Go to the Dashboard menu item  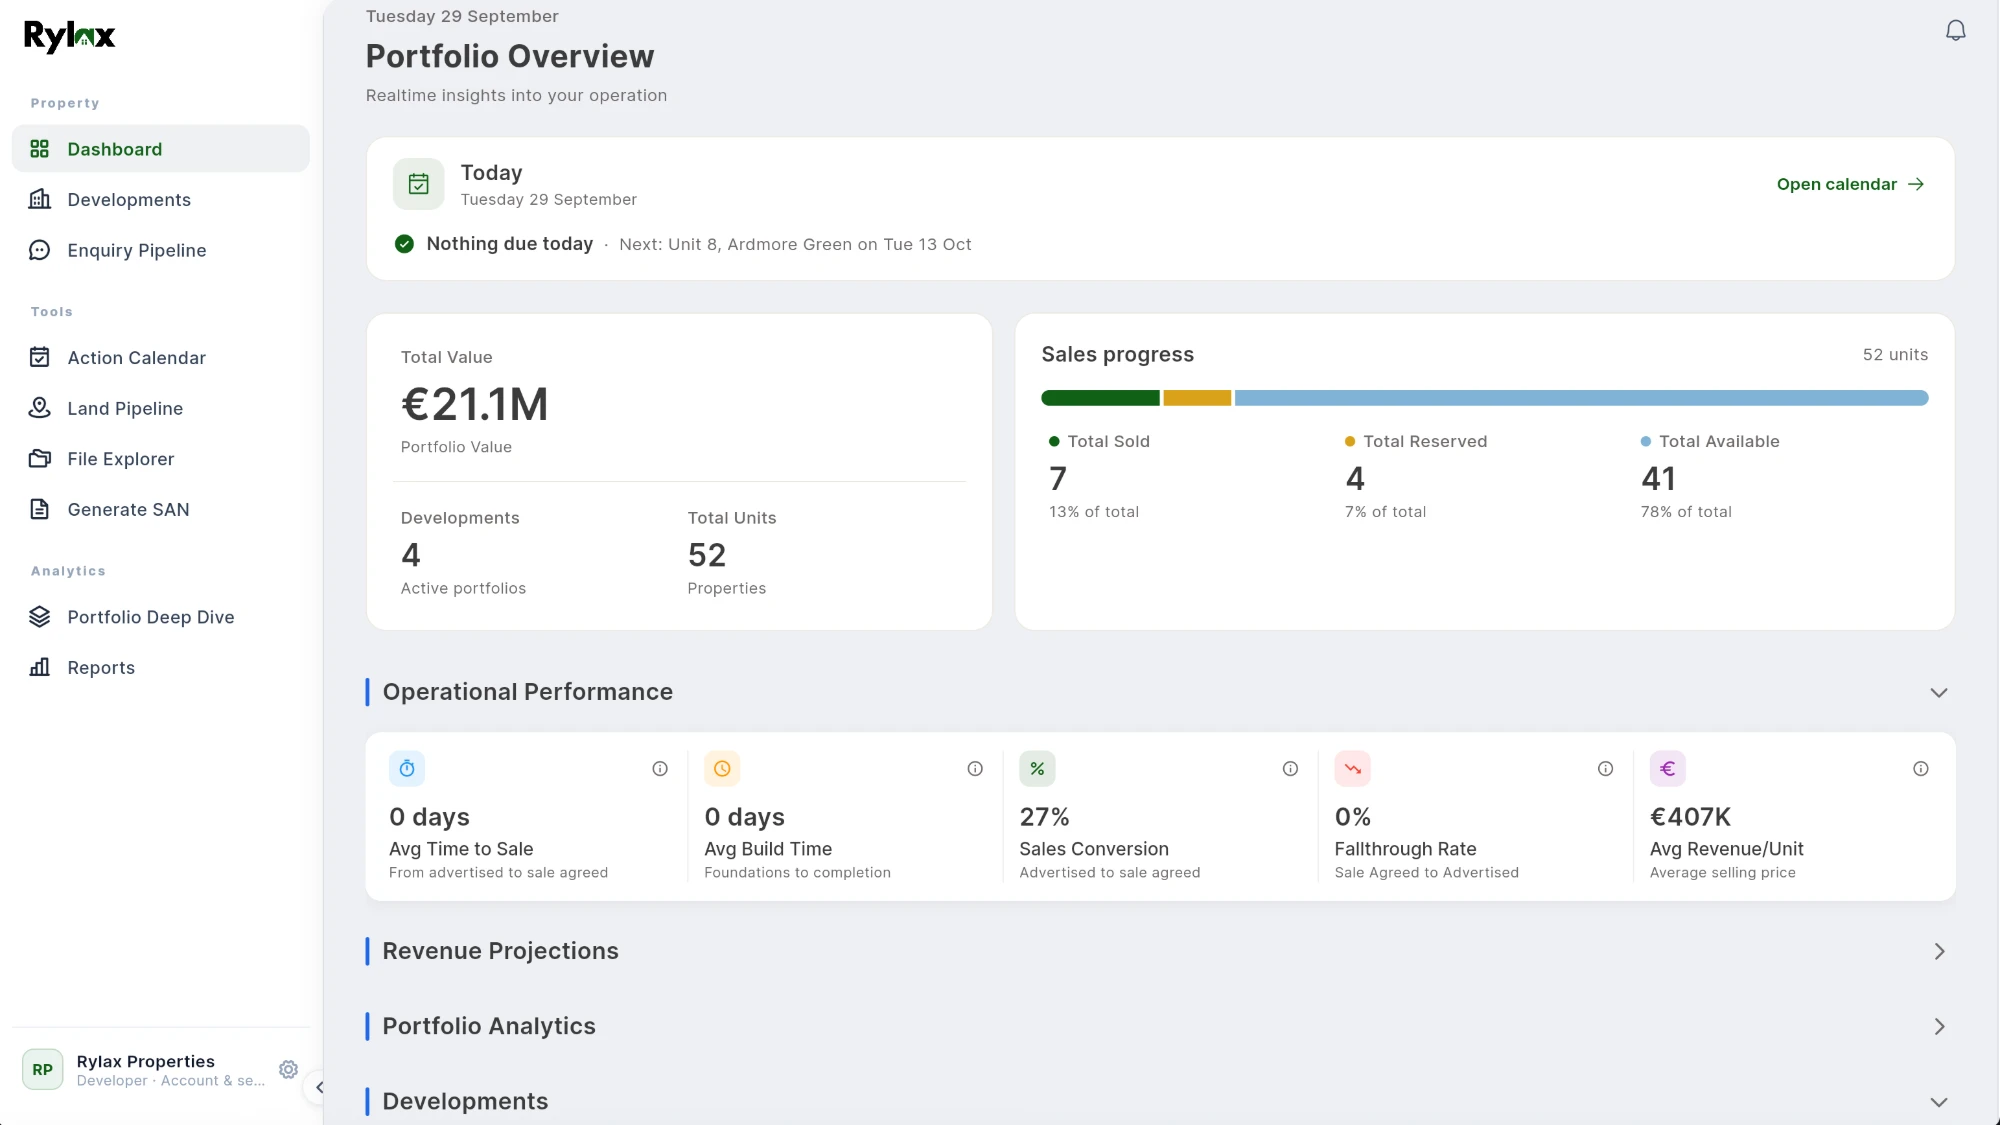pyautogui.click(x=161, y=149)
